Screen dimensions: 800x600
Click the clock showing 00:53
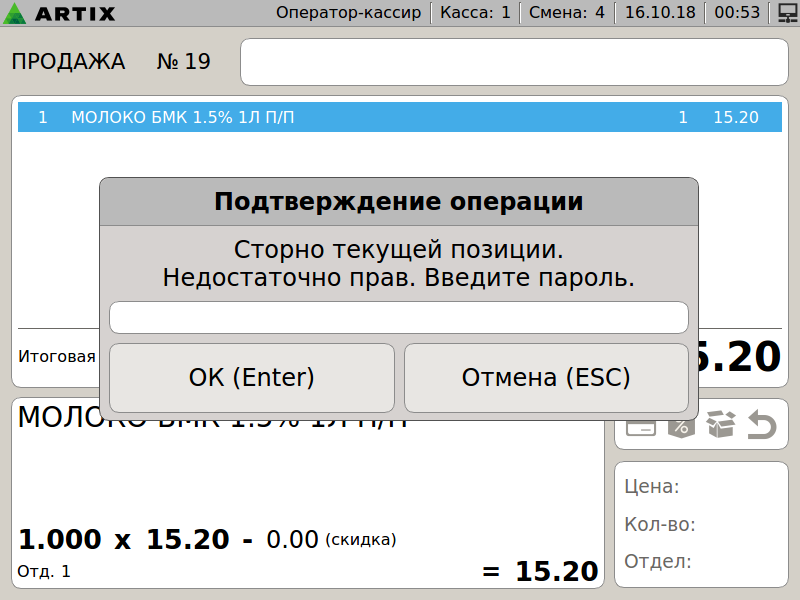tap(736, 13)
